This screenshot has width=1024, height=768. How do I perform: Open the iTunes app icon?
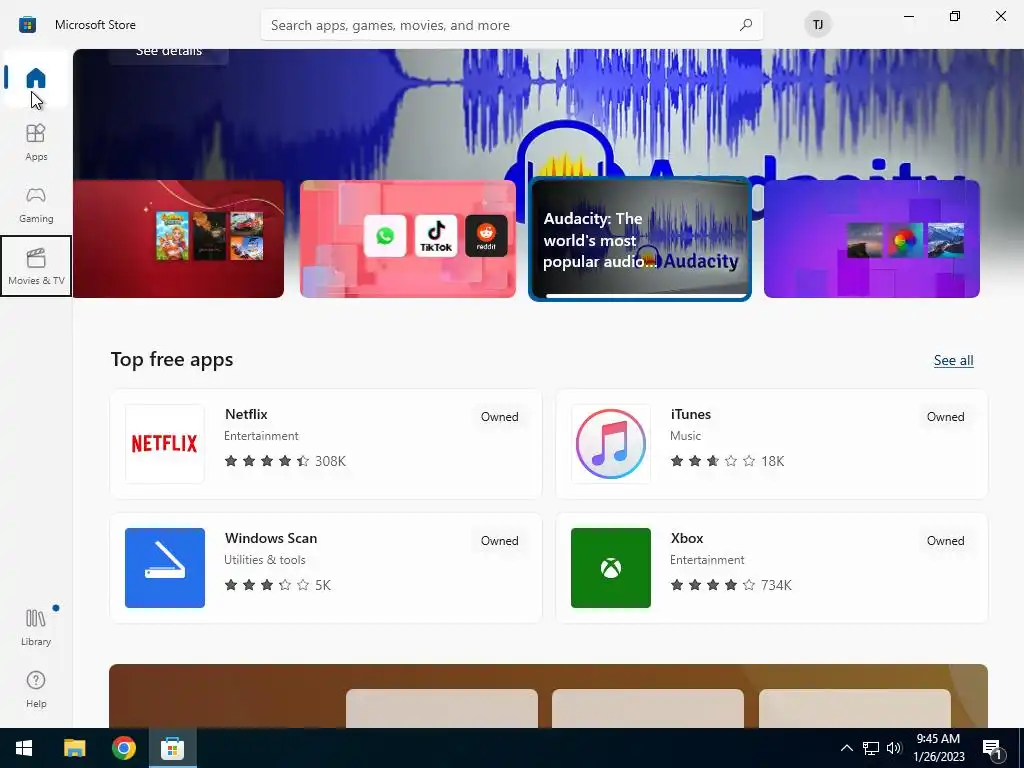pos(611,444)
